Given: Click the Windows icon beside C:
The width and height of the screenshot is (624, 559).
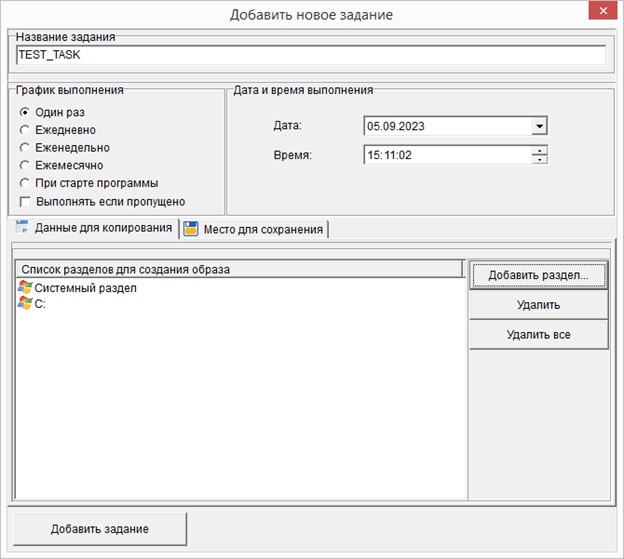Looking at the screenshot, I should tap(25, 303).
